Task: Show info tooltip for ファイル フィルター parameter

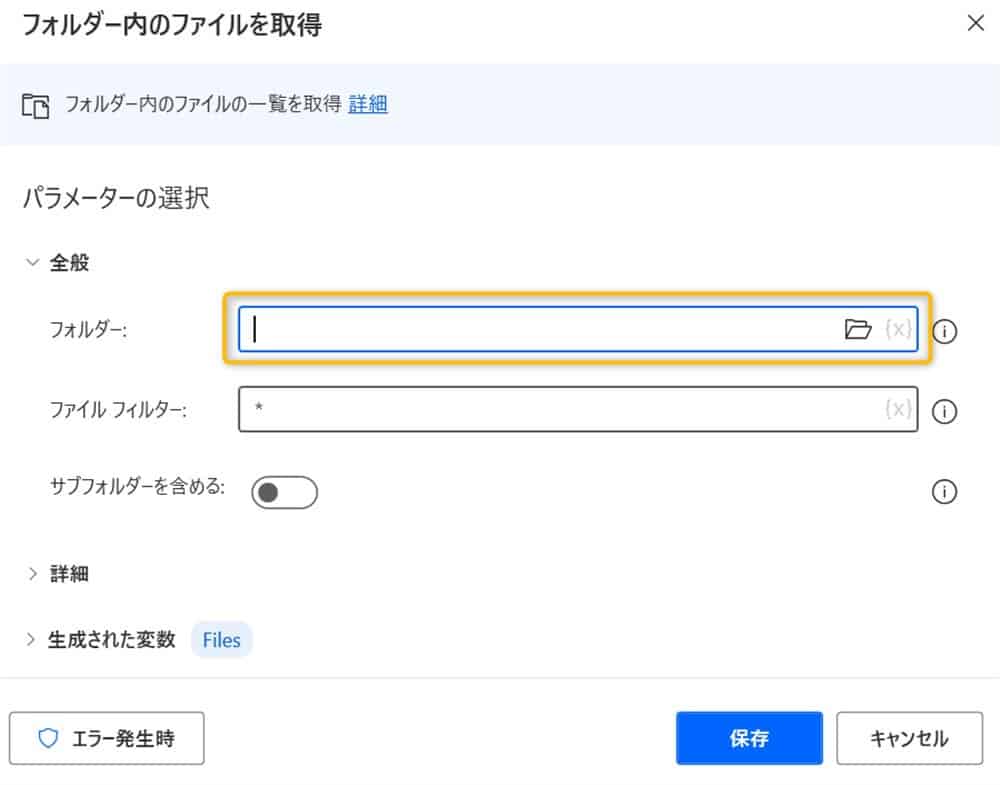Action: click(944, 411)
